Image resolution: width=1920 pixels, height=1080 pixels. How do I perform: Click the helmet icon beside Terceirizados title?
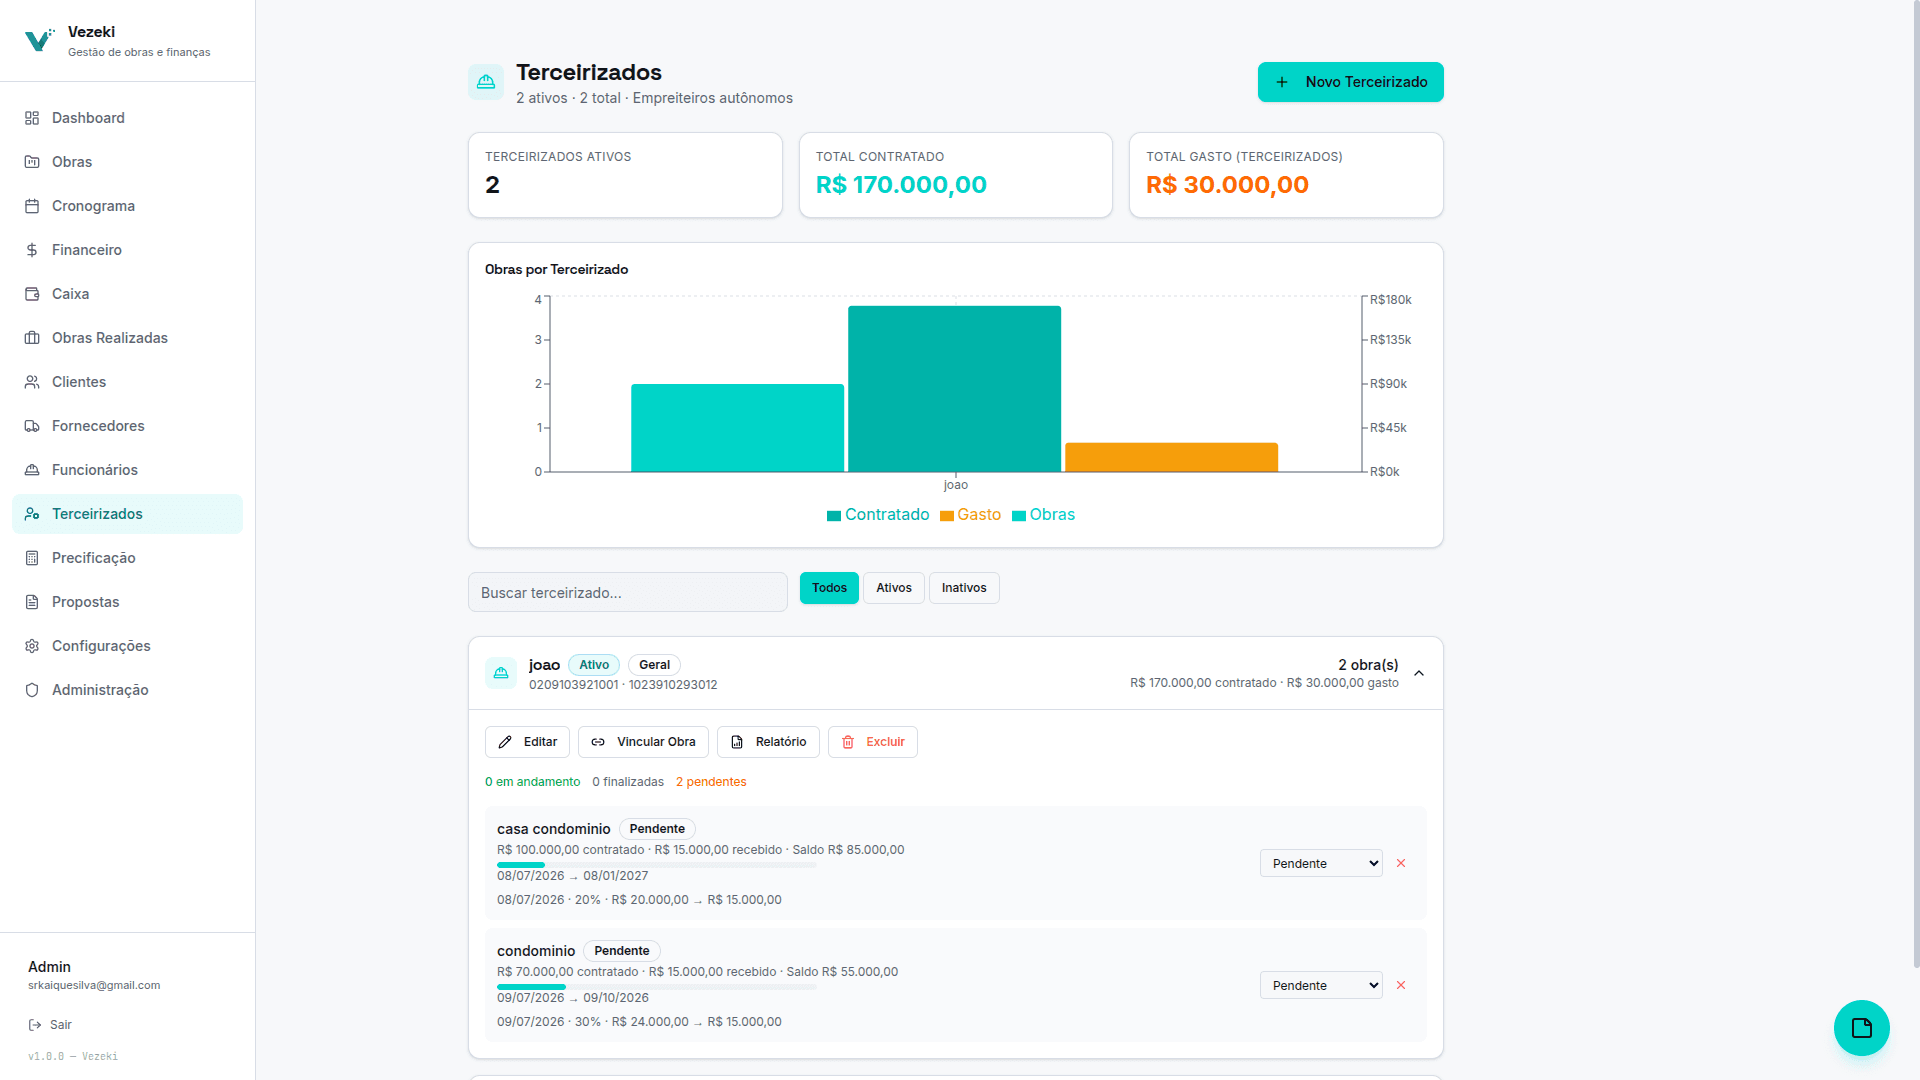tap(486, 82)
